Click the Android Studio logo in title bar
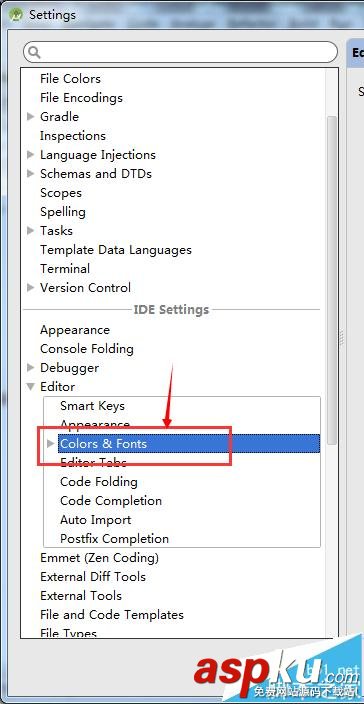This screenshot has height=704, width=364. [x=16, y=15]
